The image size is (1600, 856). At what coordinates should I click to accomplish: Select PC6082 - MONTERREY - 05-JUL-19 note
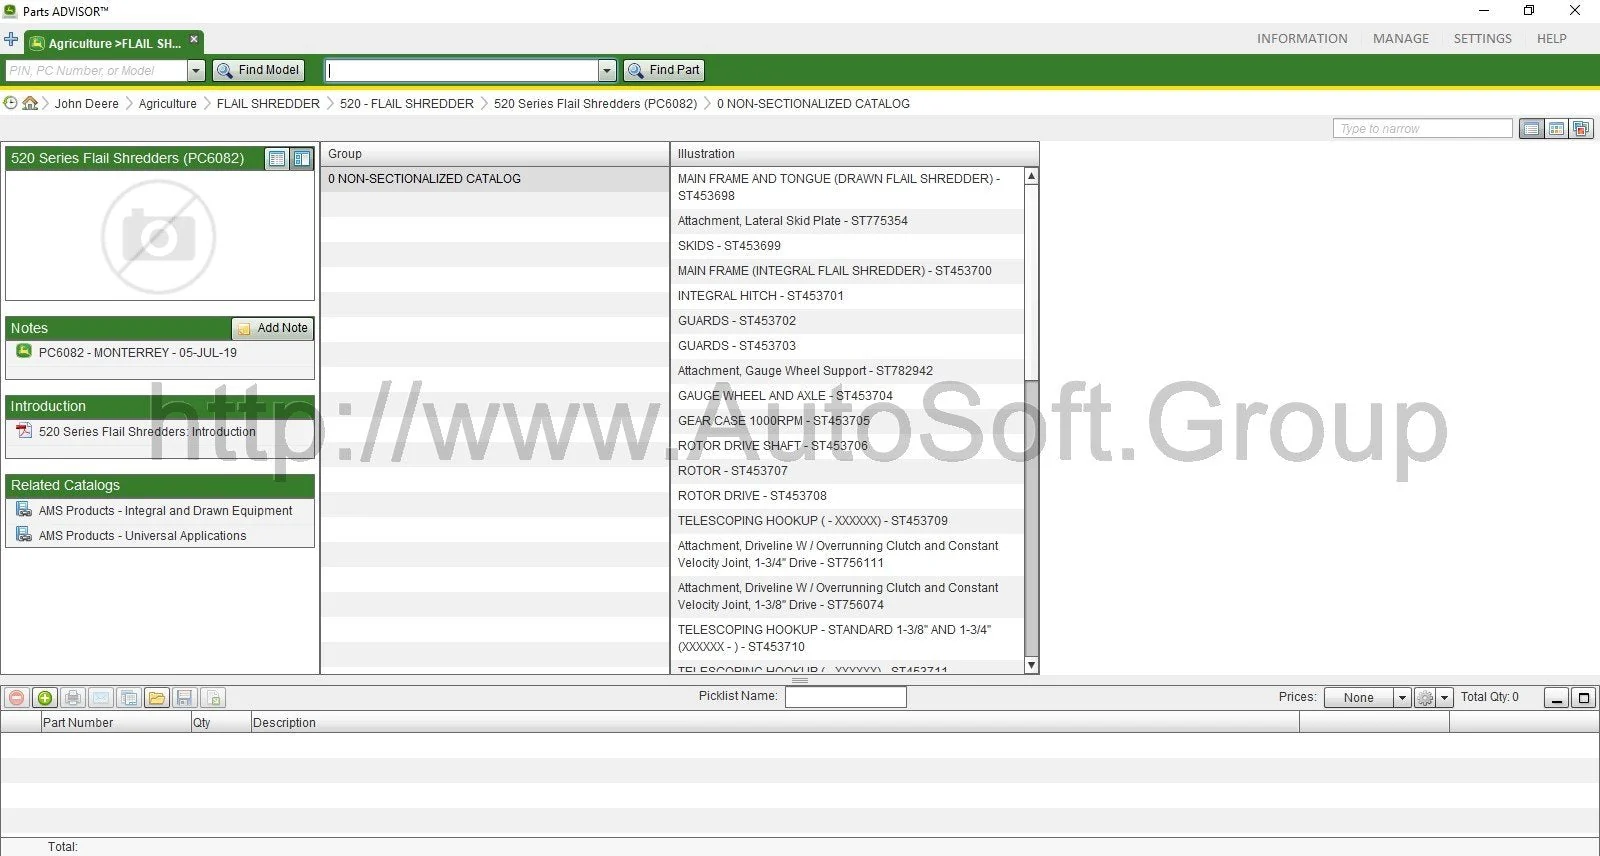pyautogui.click(x=137, y=353)
